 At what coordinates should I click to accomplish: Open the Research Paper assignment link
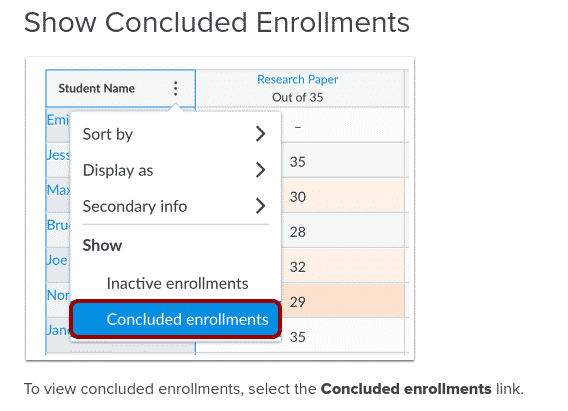point(297,79)
